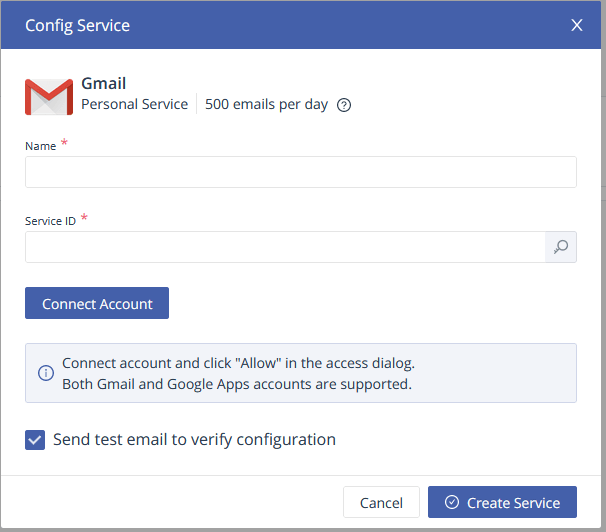This screenshot has width=606, height=532.
Task: Focus the Service ID input field
Action: point(285,247)
